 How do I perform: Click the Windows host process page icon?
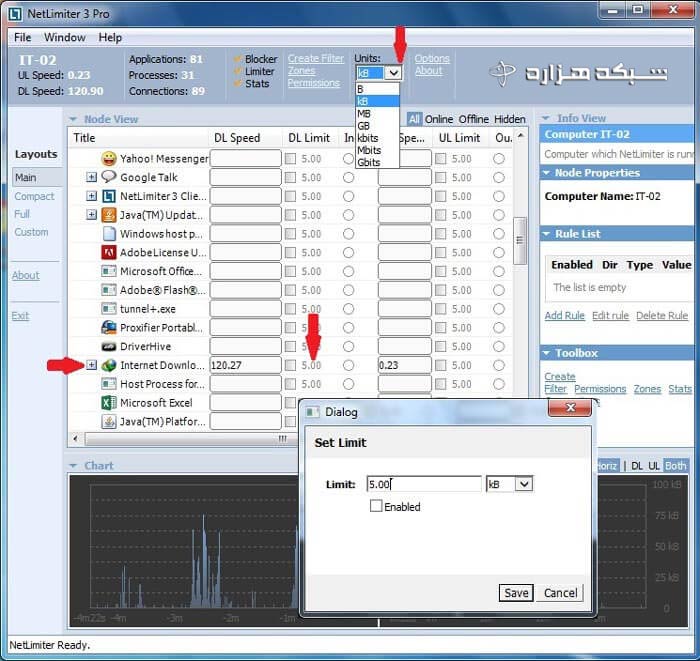click(108, 233)
